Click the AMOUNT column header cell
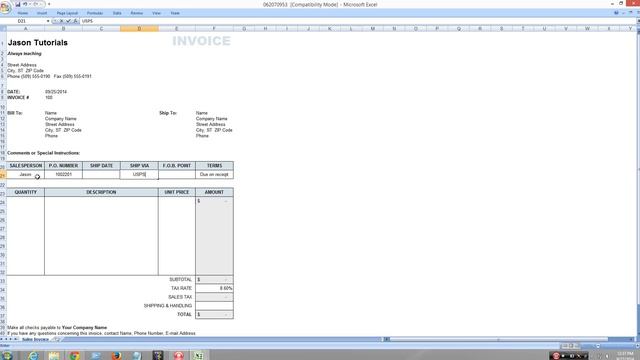This screenshot has height=360, width=640. tap(214, 192)
